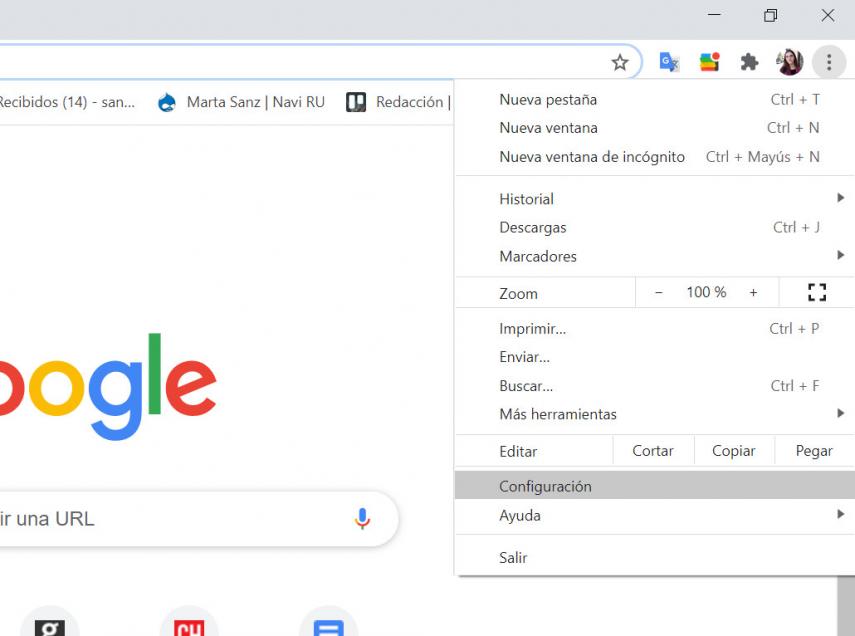Image resolution: width=855 pixels, height=636 pixels.
Task: Click Pegar in the Editar row
Action: (815, 451)
